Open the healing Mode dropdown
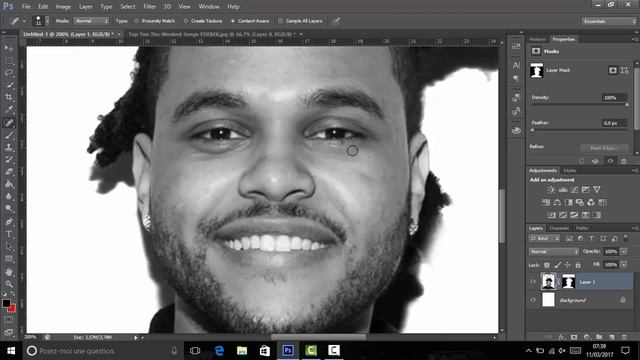This screenshot has width=640, height=360. point(91,21)
